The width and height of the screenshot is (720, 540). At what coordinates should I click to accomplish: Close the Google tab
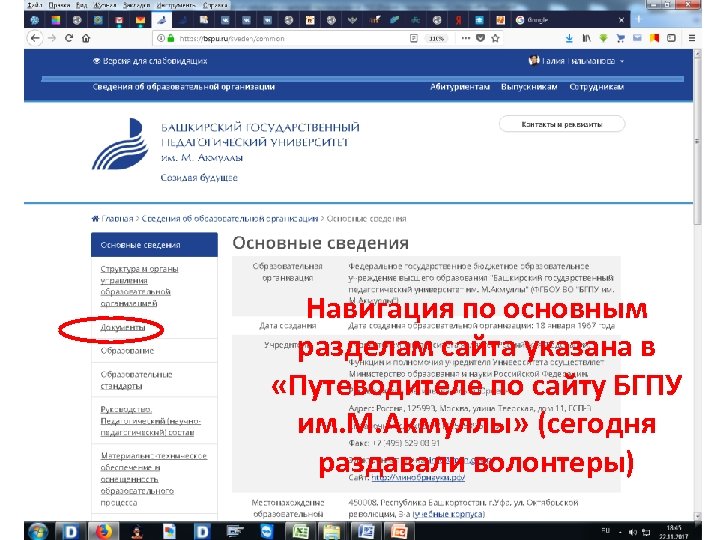[x=621, y=20]
